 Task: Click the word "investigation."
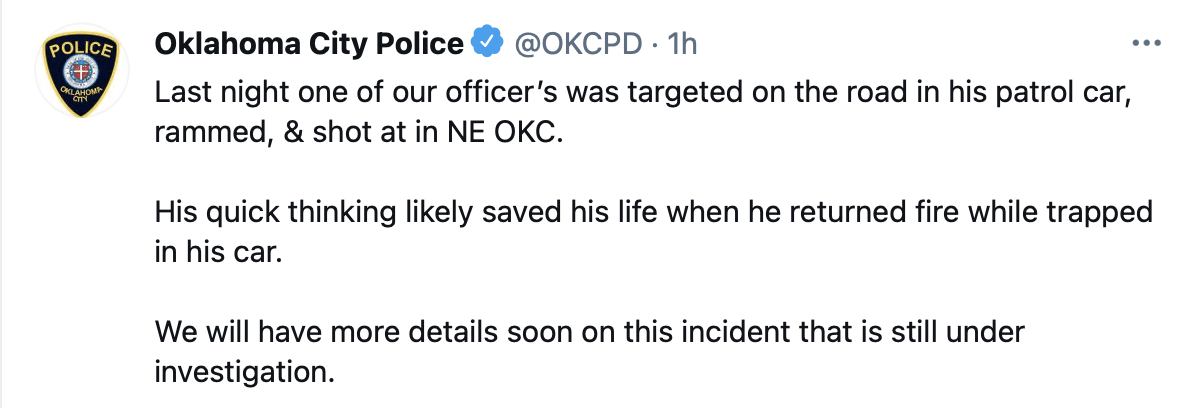(x=245, y=372)
